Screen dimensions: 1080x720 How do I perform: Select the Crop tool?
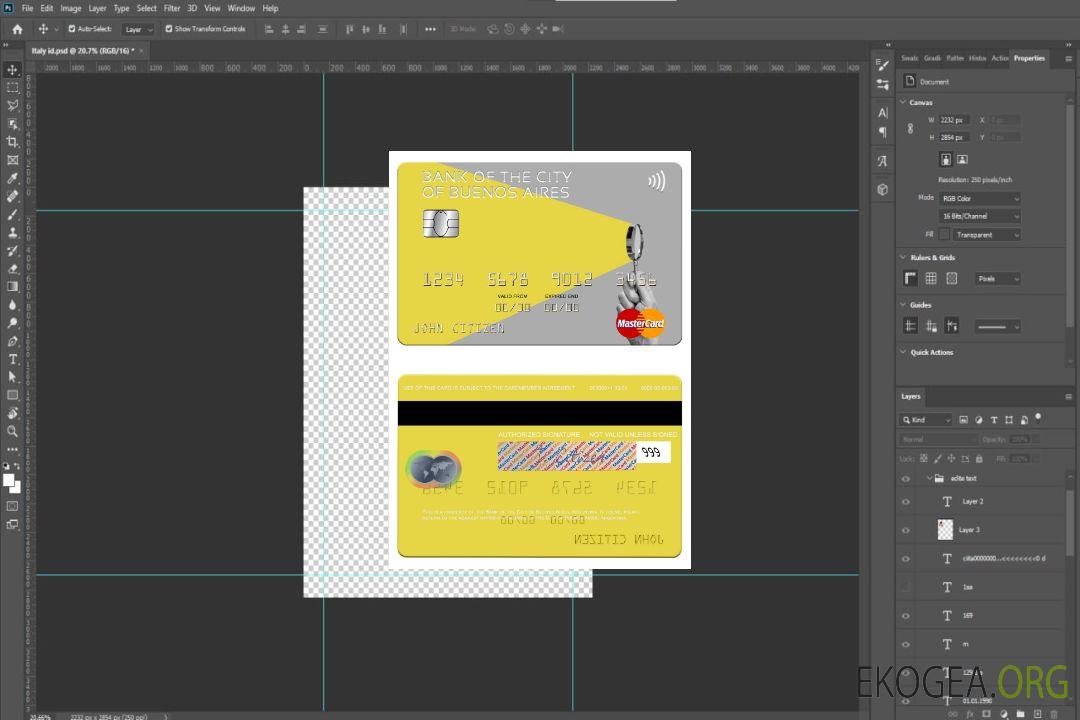(13, 142)
